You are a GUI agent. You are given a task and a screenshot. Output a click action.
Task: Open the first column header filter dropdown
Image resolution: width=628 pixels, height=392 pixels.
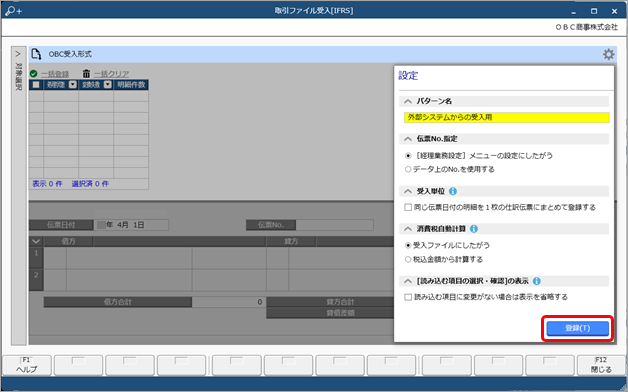(x=72, y=84)
